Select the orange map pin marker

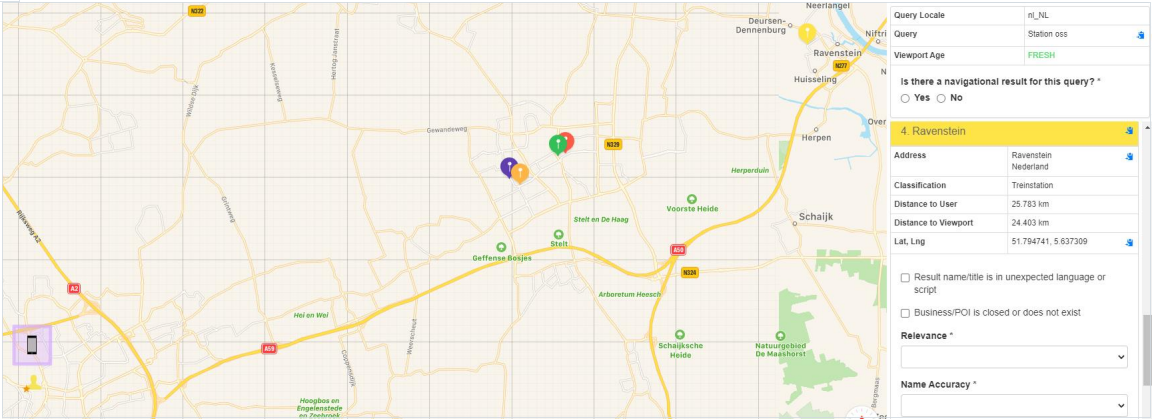click(x=520, y=174)
